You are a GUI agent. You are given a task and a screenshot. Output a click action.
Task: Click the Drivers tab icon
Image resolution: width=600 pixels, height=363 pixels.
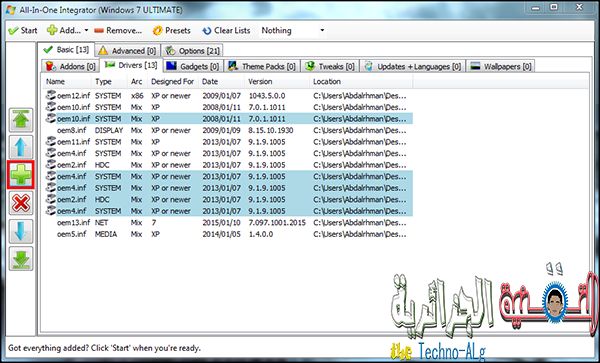[x=110, y=64]
